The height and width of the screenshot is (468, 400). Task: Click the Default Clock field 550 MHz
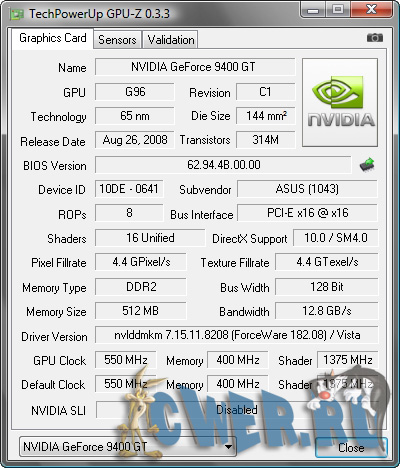(x=125, y=384)
